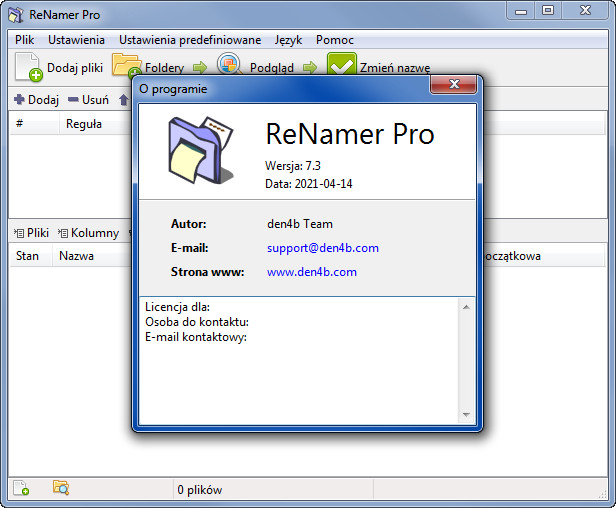The image size is (616, 508).
Task: Click Wersja: 7.3 text
Action: coord(293,166)
